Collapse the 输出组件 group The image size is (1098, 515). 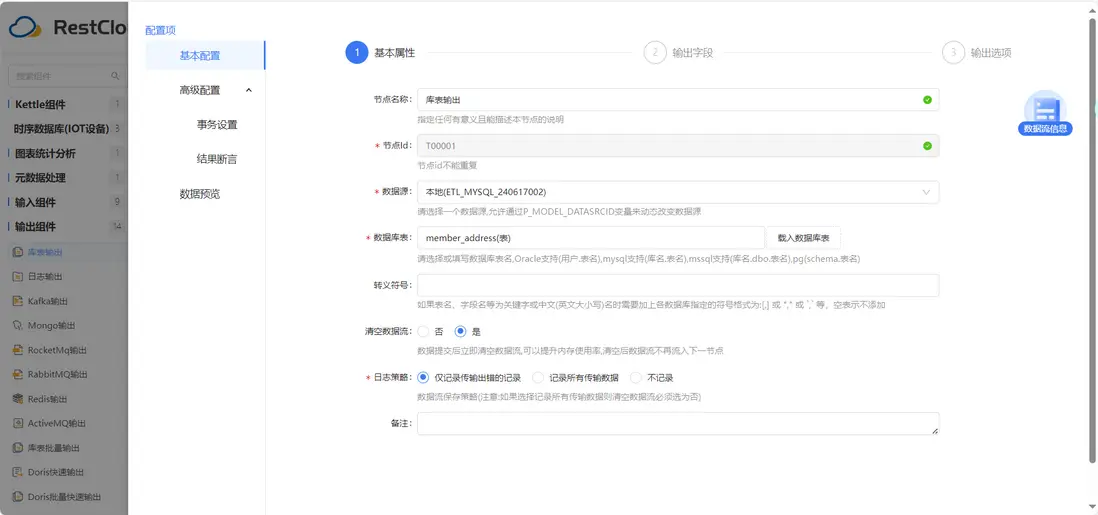[x=64, y=227]
